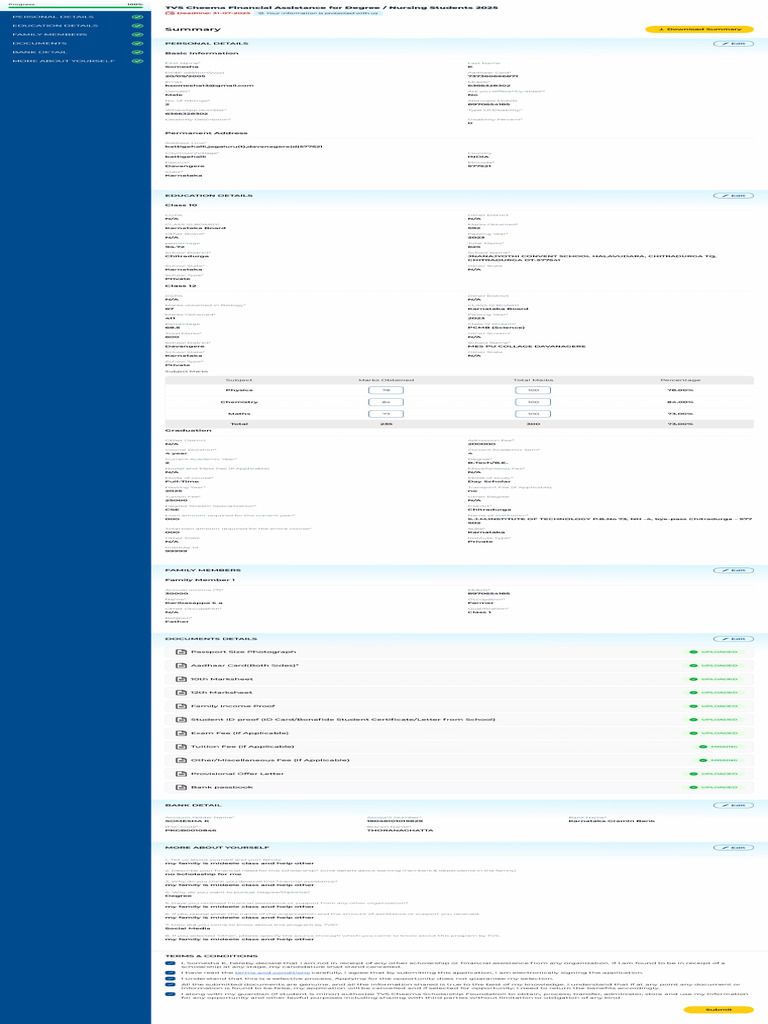The image size is (768, 1024).
Task: Click the Deadline 31-07-2025 label
Action: click(x=208, y=13)
